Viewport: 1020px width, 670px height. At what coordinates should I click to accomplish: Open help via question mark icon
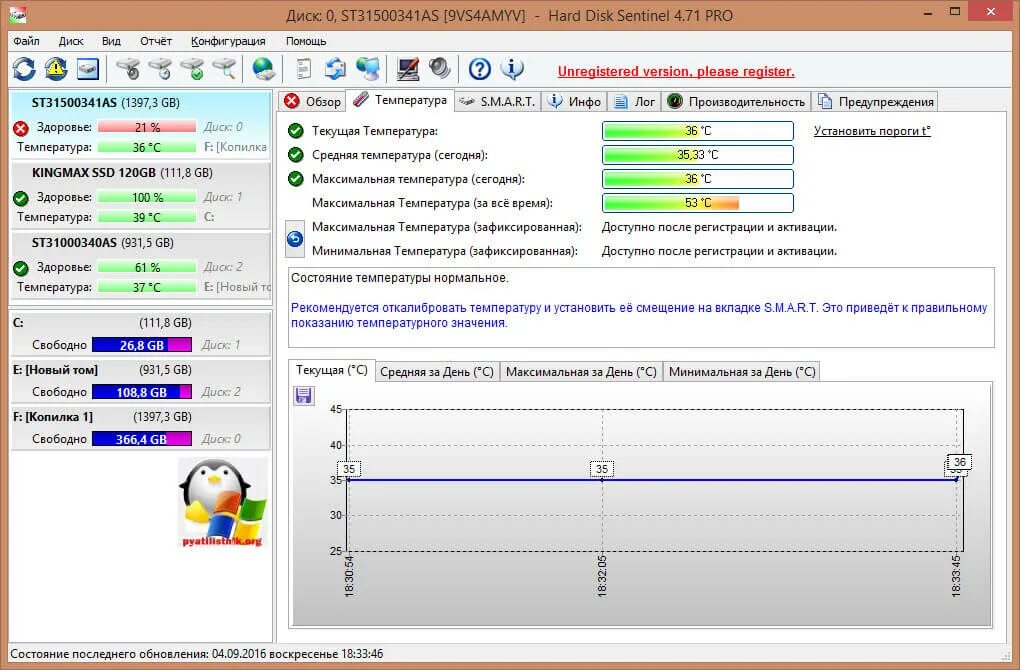point(479,69)
